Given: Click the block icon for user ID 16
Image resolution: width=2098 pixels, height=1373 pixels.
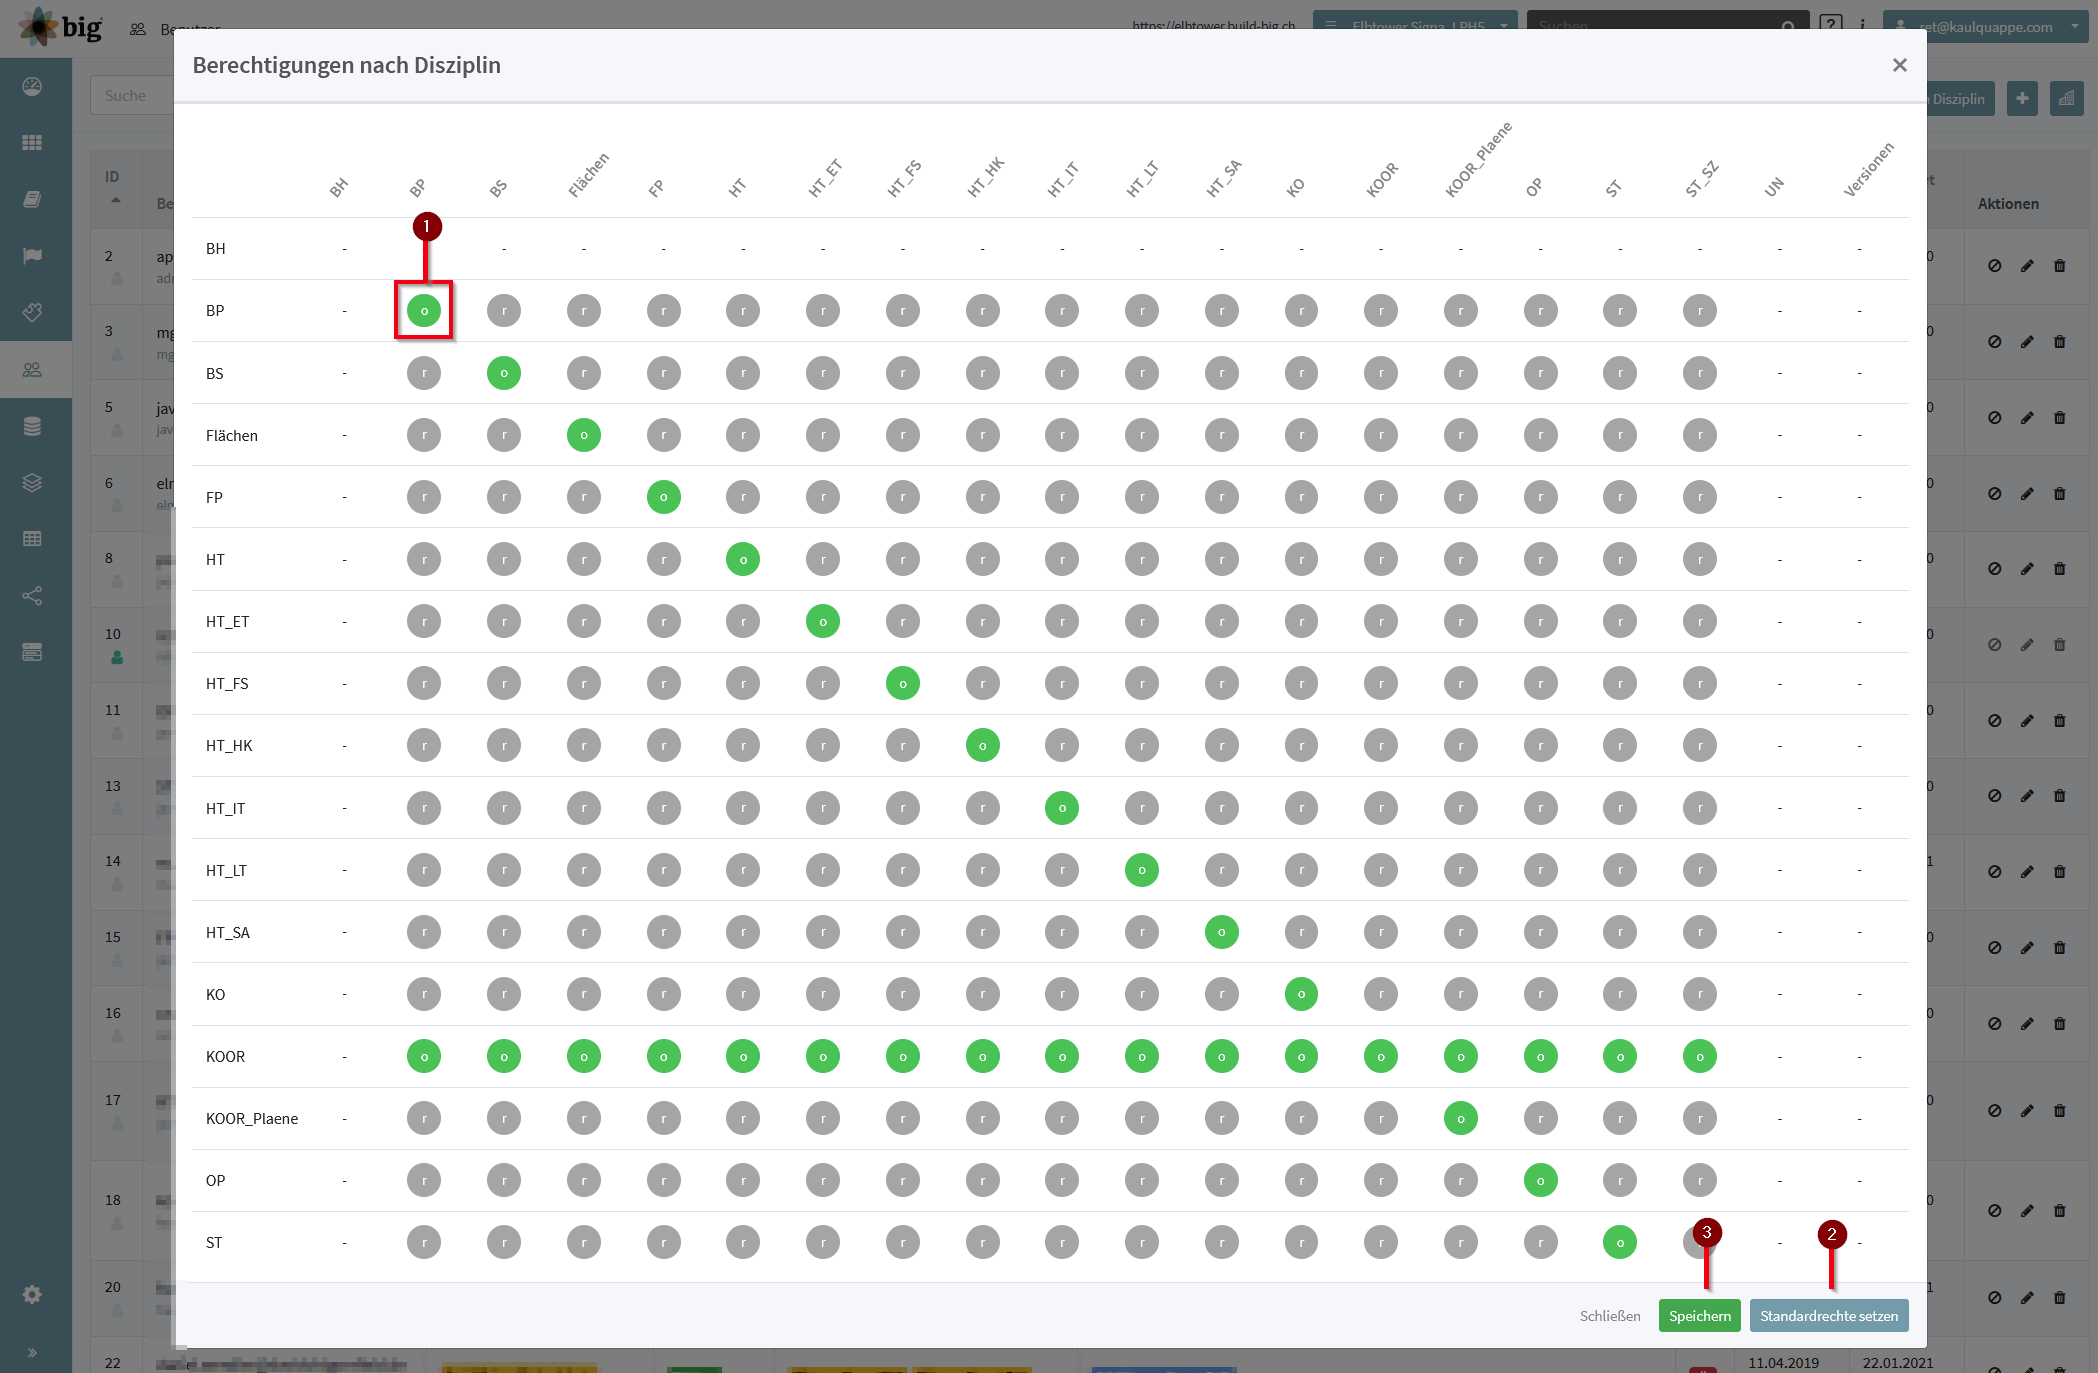Looking at the screenshot, I should coord(1994,1024).
